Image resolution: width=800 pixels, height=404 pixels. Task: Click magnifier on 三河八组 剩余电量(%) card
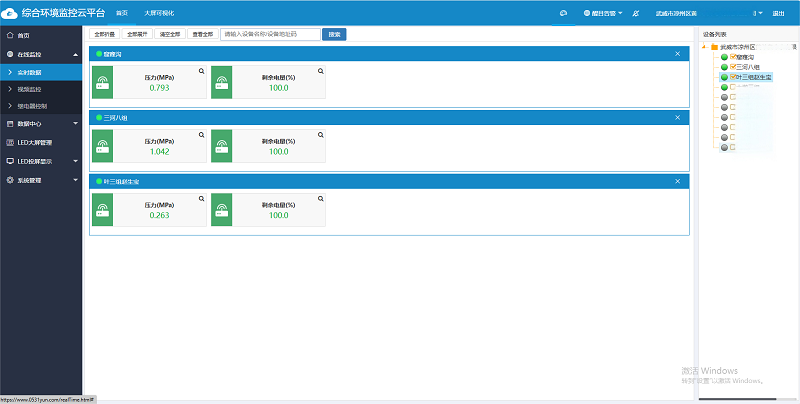click(320, 135)
